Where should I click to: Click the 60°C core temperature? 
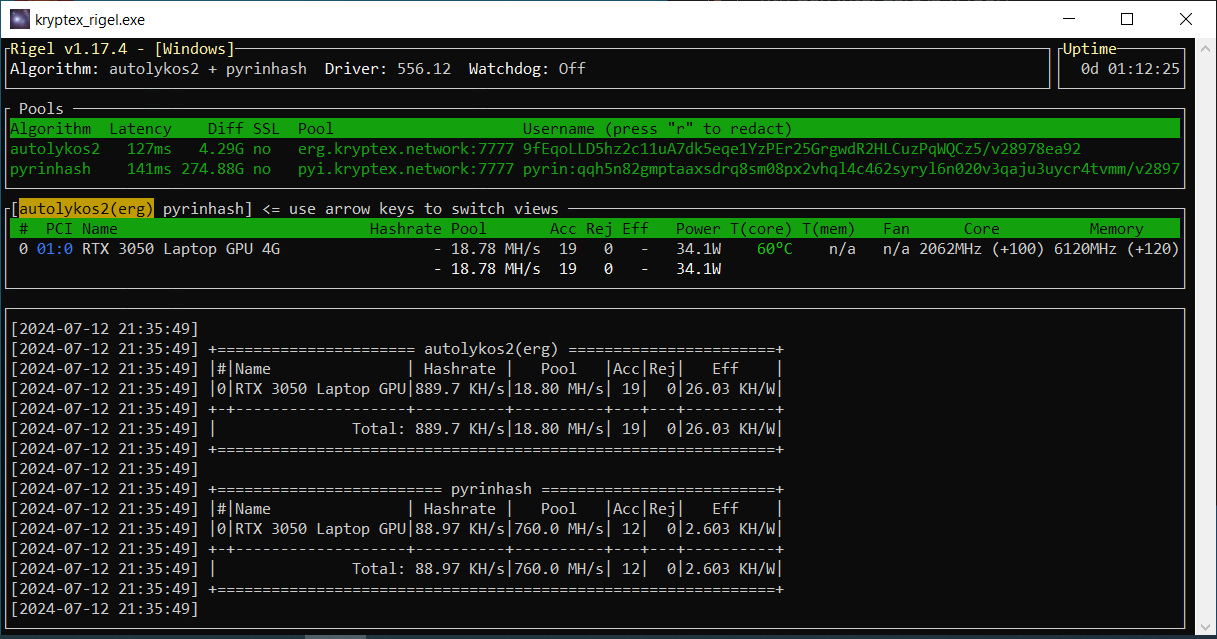coord(774,248)
